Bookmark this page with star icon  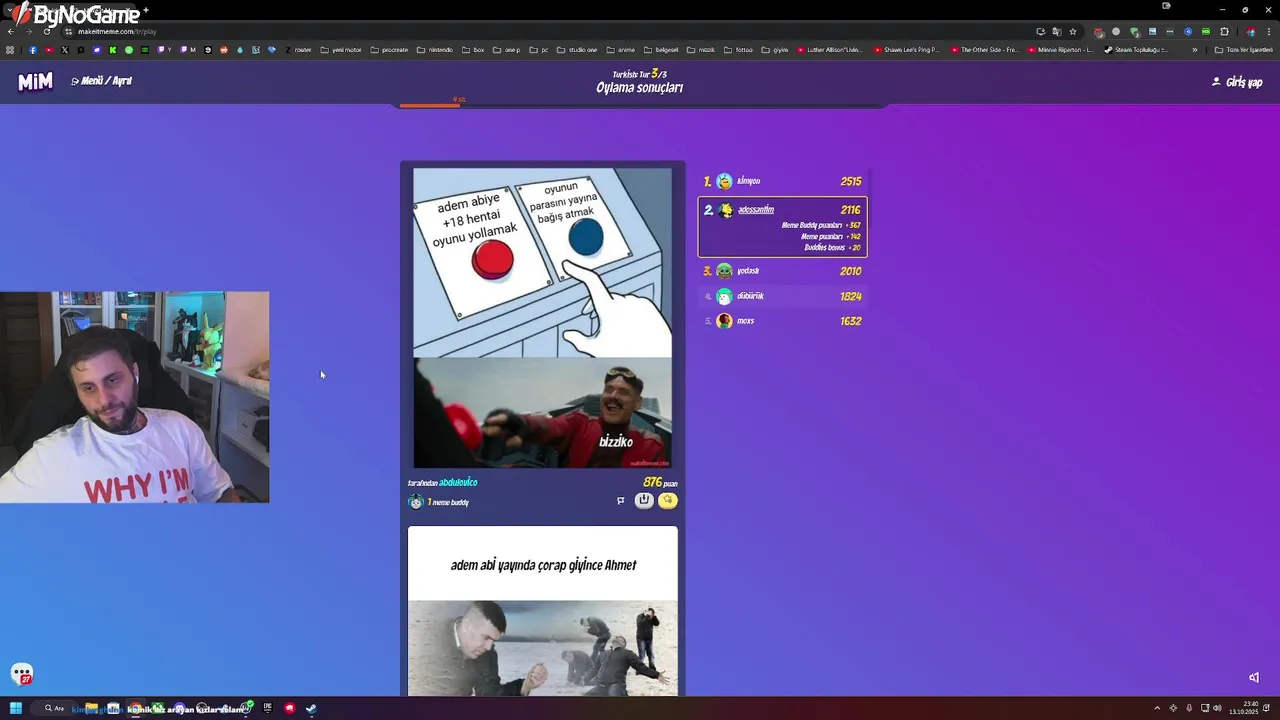1073,31
